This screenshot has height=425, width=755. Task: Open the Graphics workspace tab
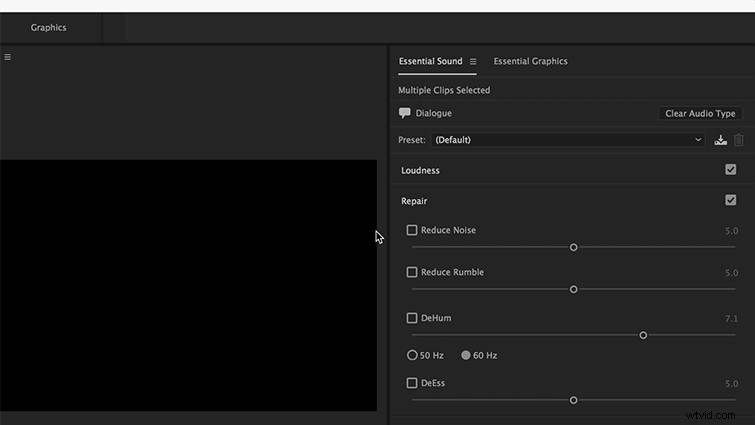click(49, 27)
